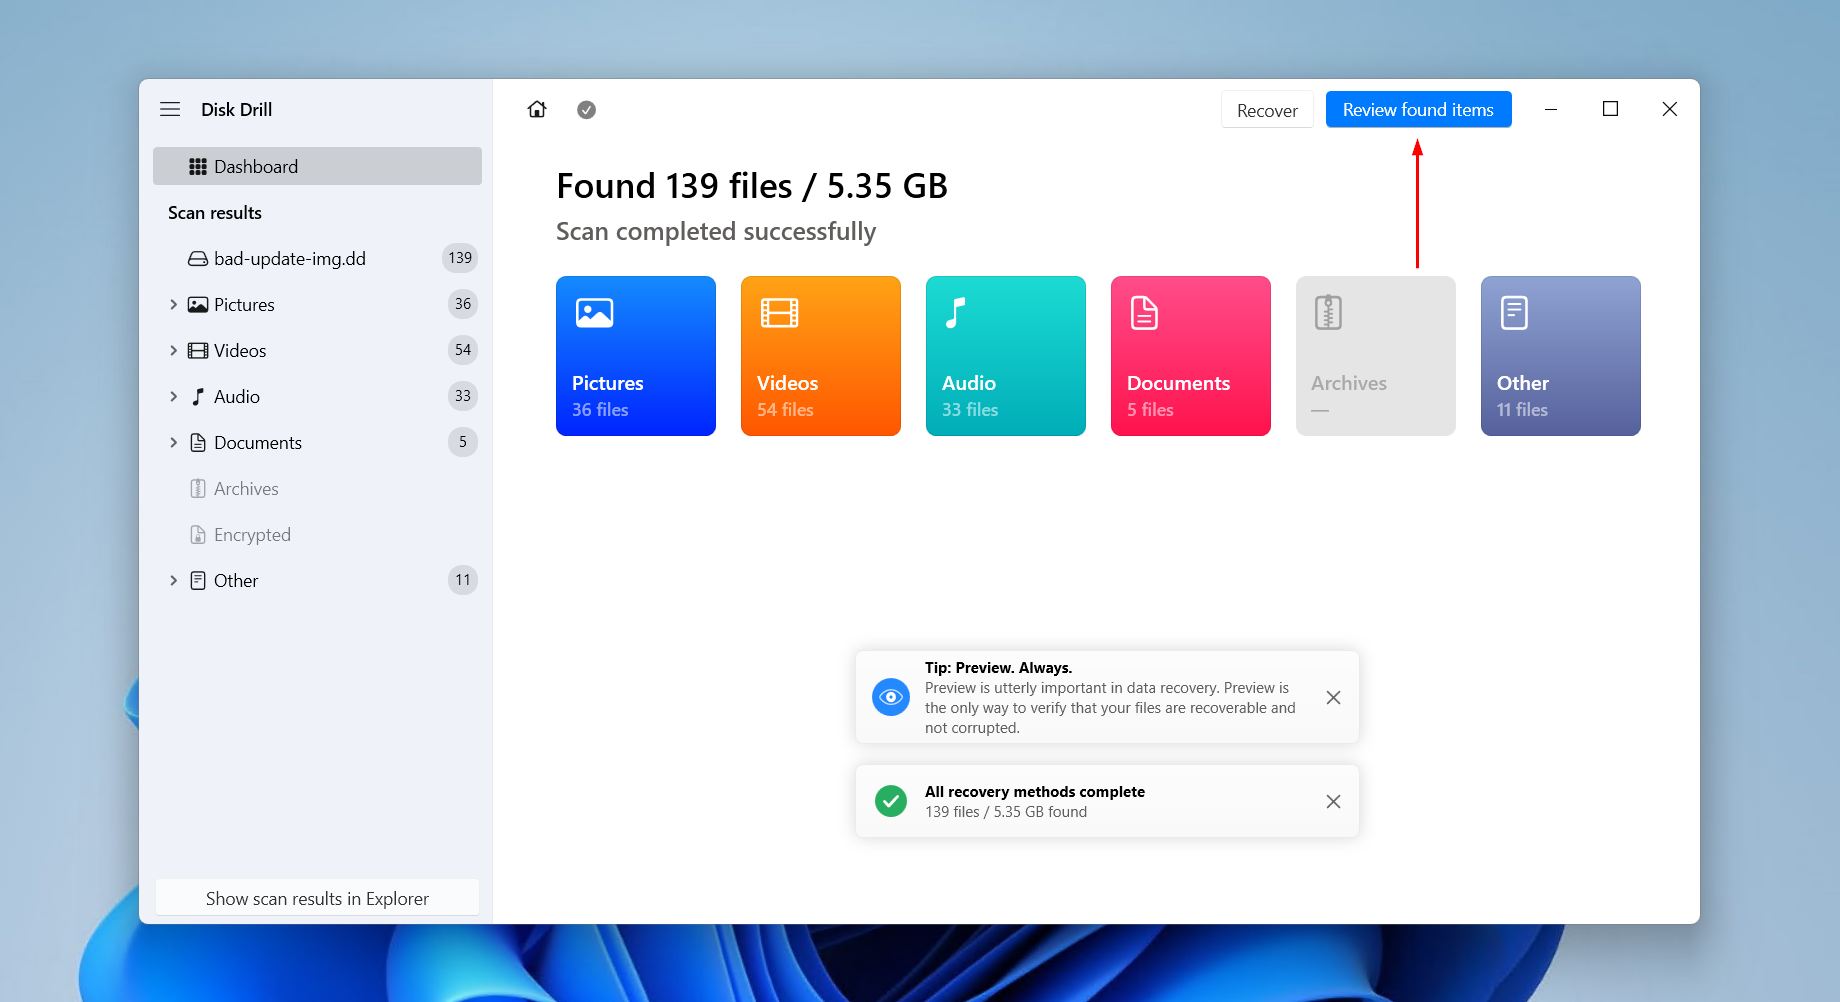
Task: Click the 11 count badge beside Other
Action: point(463,580)
